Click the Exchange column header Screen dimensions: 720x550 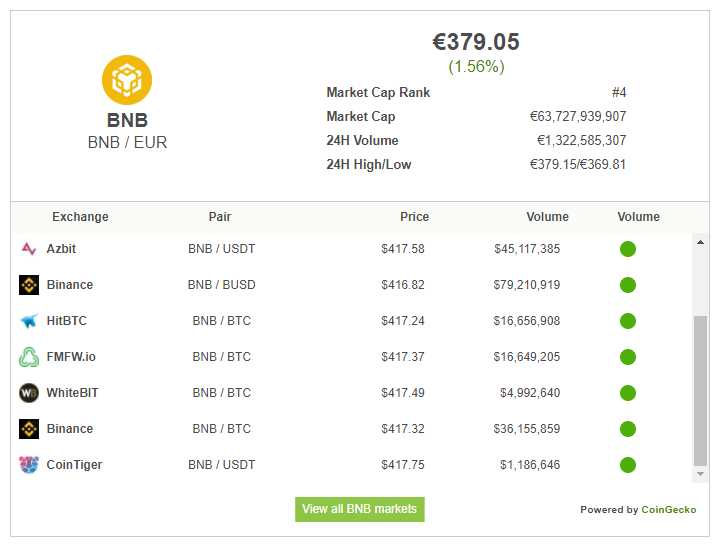pyautogui.click(x=80, y=217)
